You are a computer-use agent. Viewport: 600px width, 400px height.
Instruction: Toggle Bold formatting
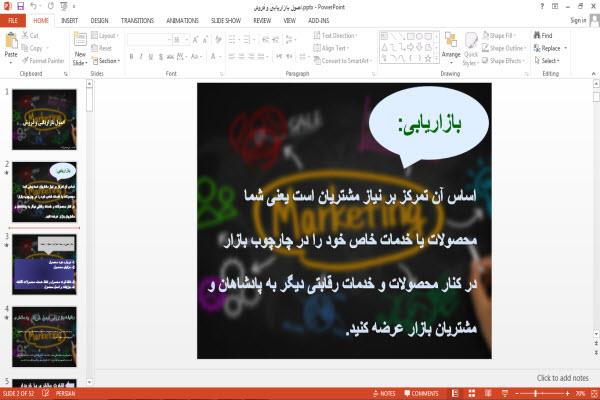(131, 57)
